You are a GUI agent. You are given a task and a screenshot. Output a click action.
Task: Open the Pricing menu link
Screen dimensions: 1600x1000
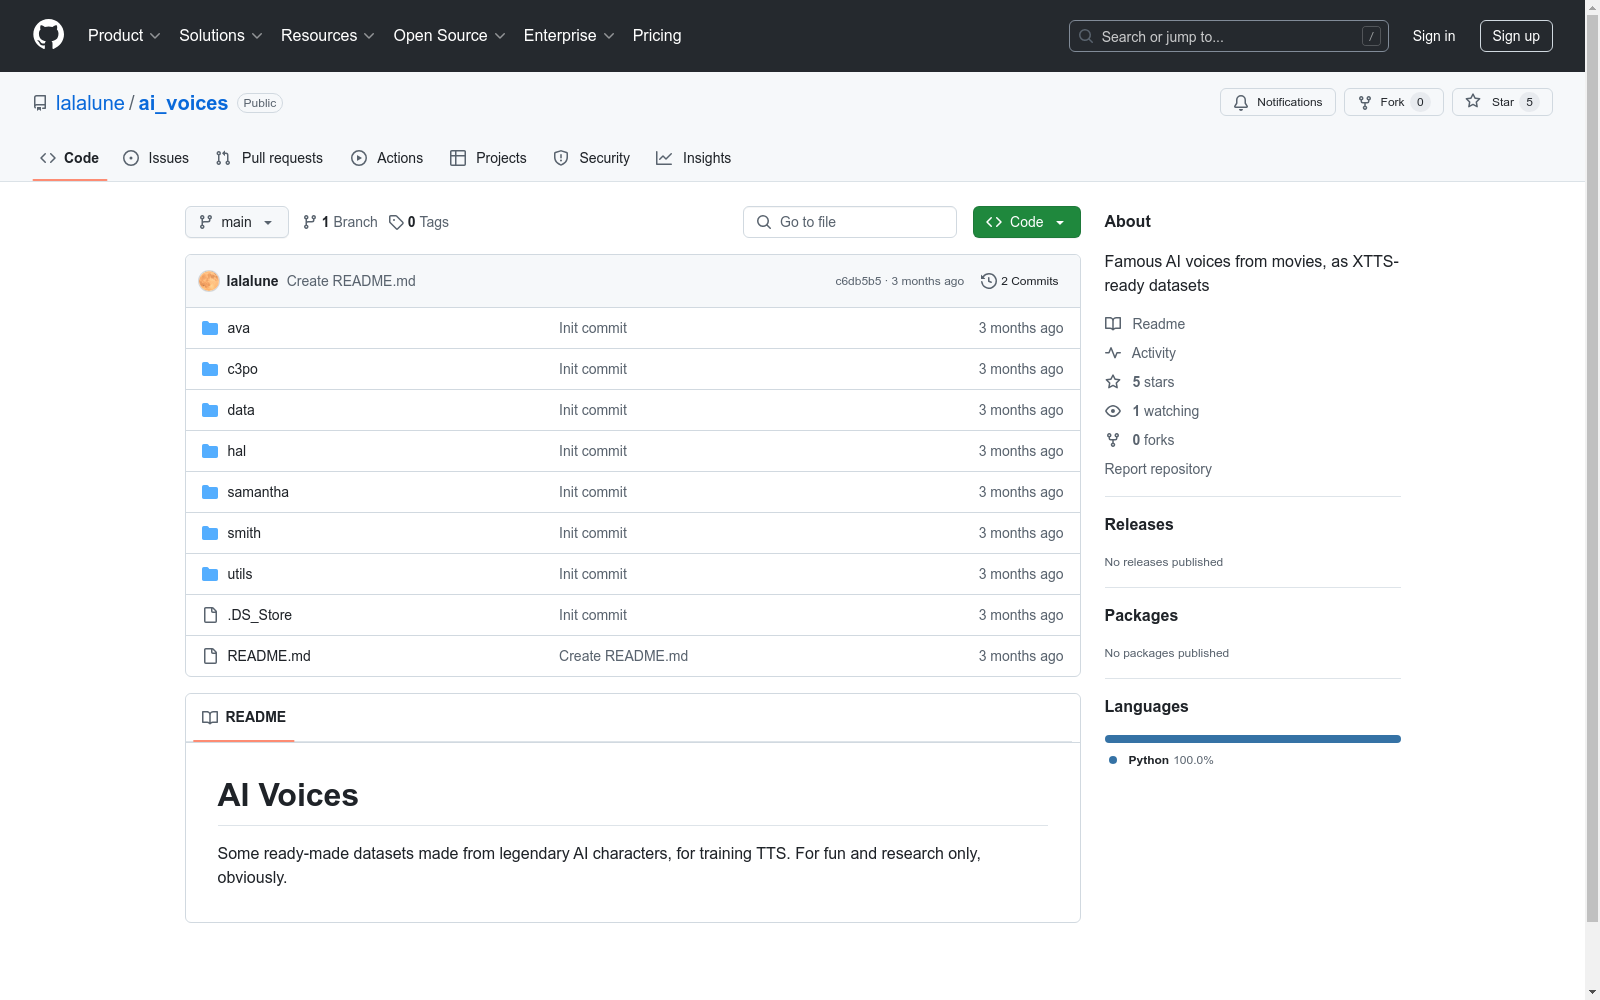657,36
